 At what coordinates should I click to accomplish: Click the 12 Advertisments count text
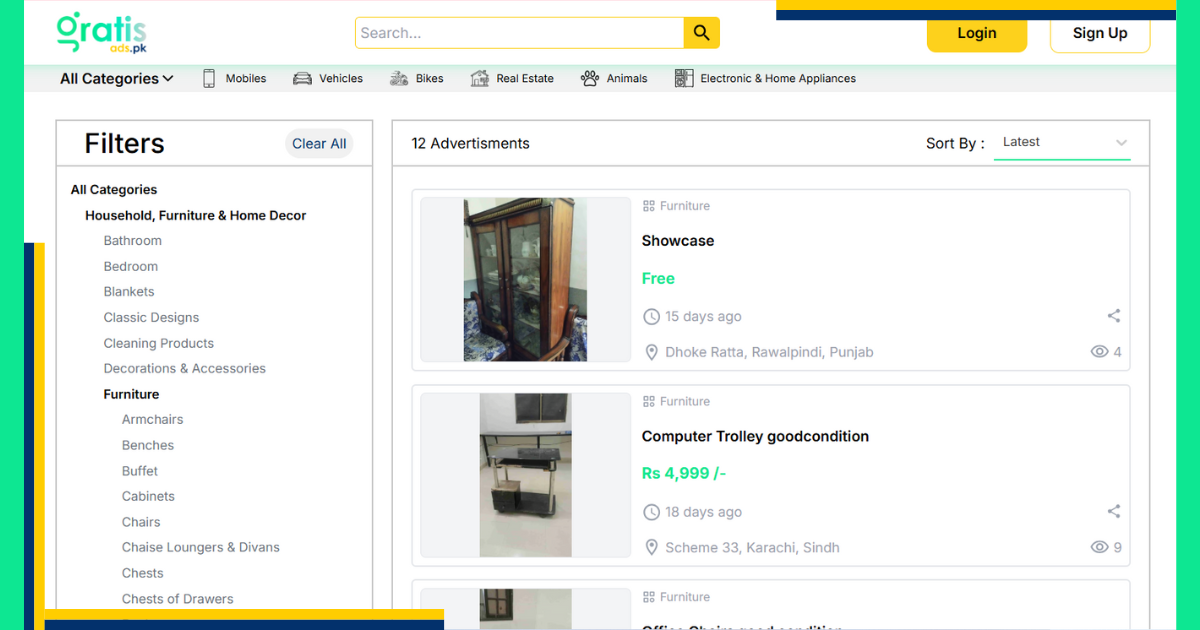[471, 144]
